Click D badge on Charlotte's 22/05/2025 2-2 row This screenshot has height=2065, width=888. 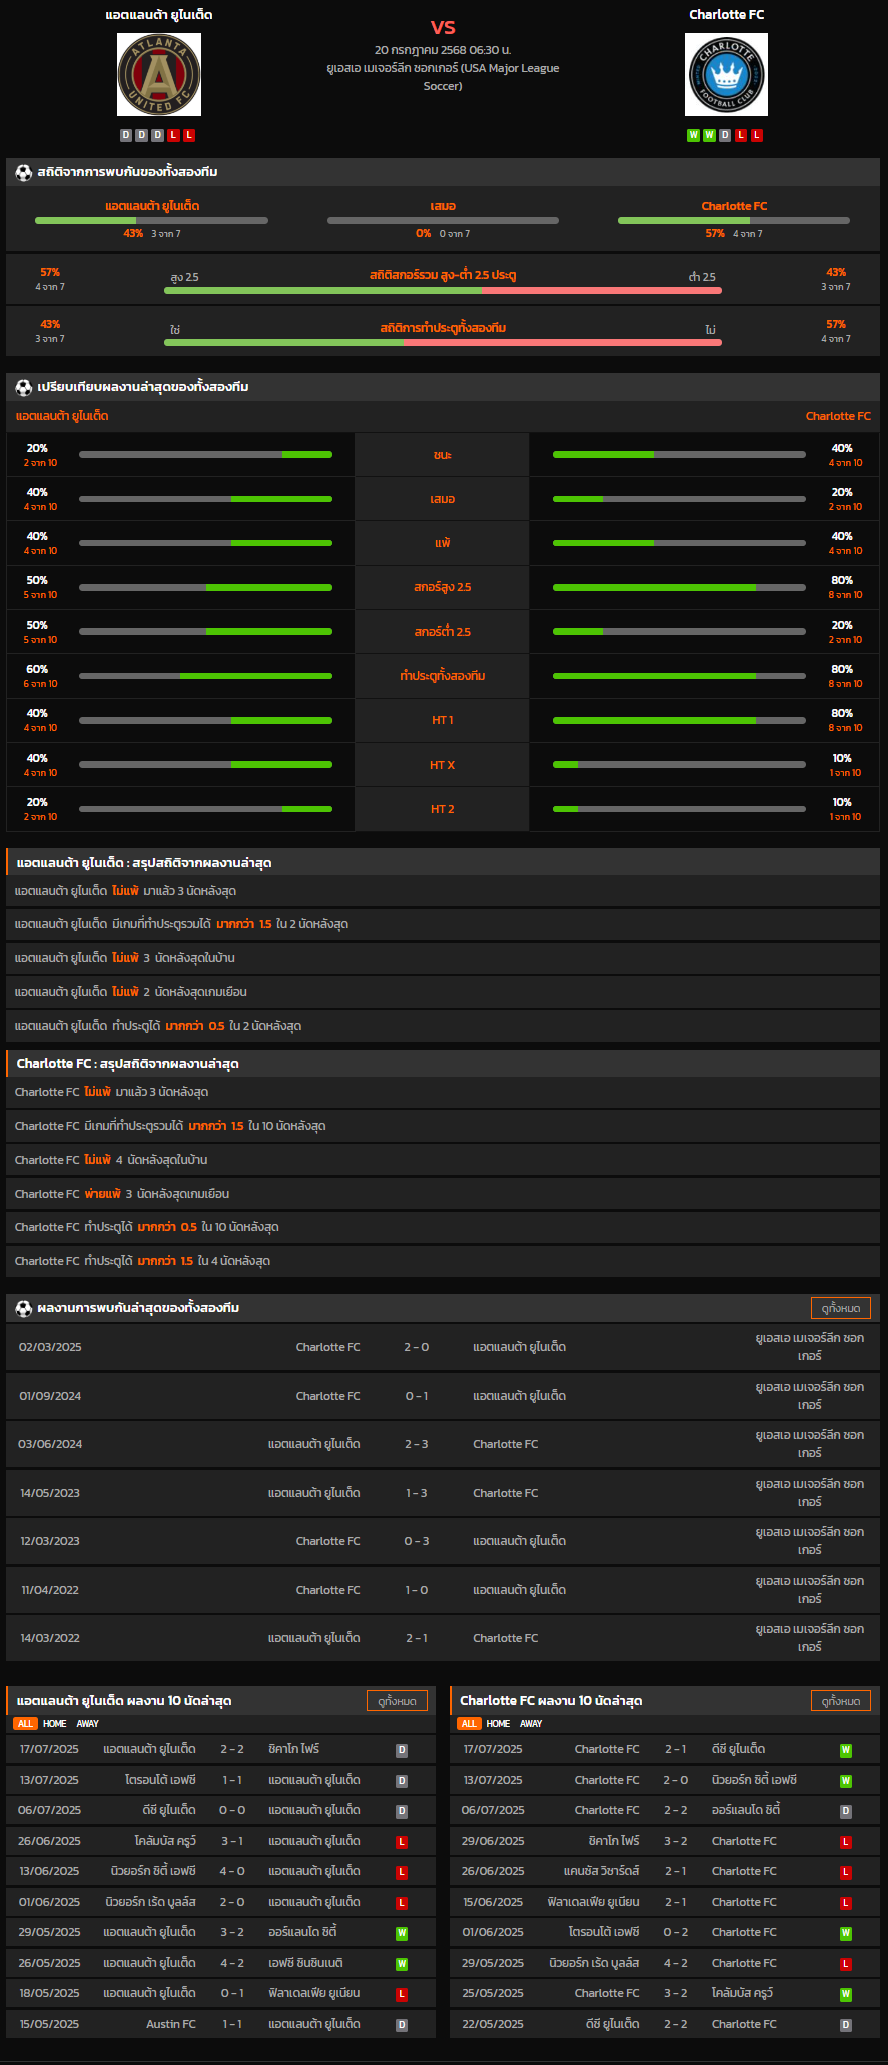pos(846,2025)
